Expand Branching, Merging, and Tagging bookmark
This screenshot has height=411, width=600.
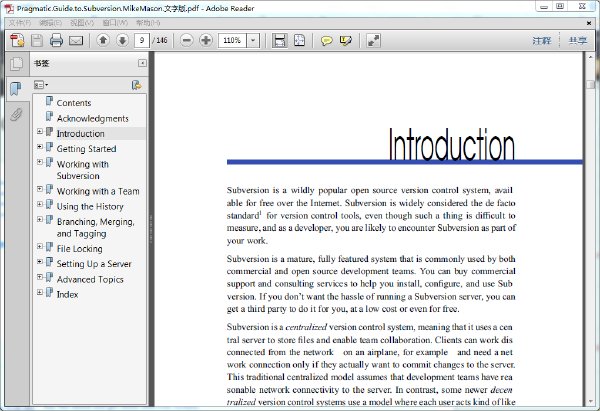click(40, 219)
